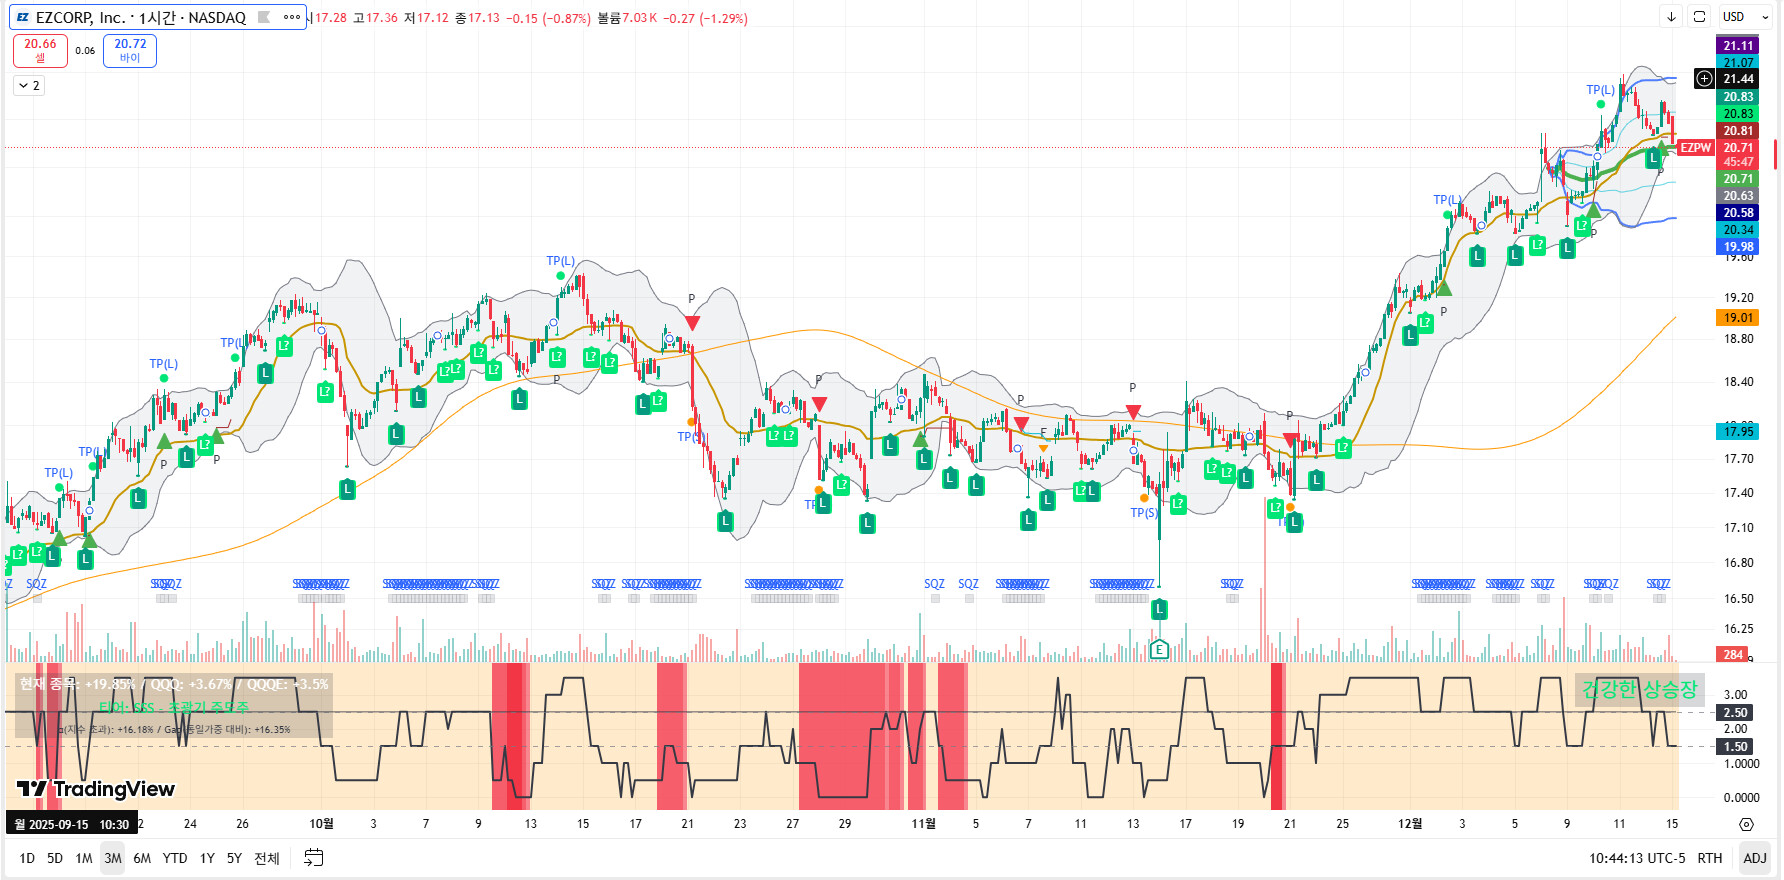This screenshot has height=880, width=1784.
Task: Click the red 284 volume label
Action: pos(1733,655)
